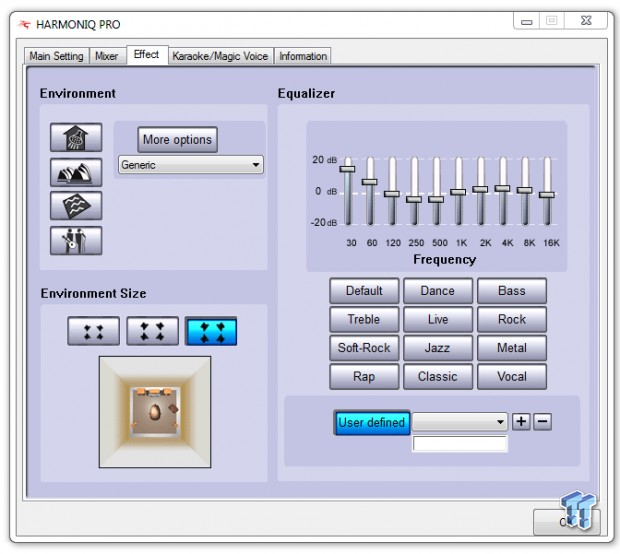Click the 120 Hz equalizer slider handle

(x=392, y=194)
